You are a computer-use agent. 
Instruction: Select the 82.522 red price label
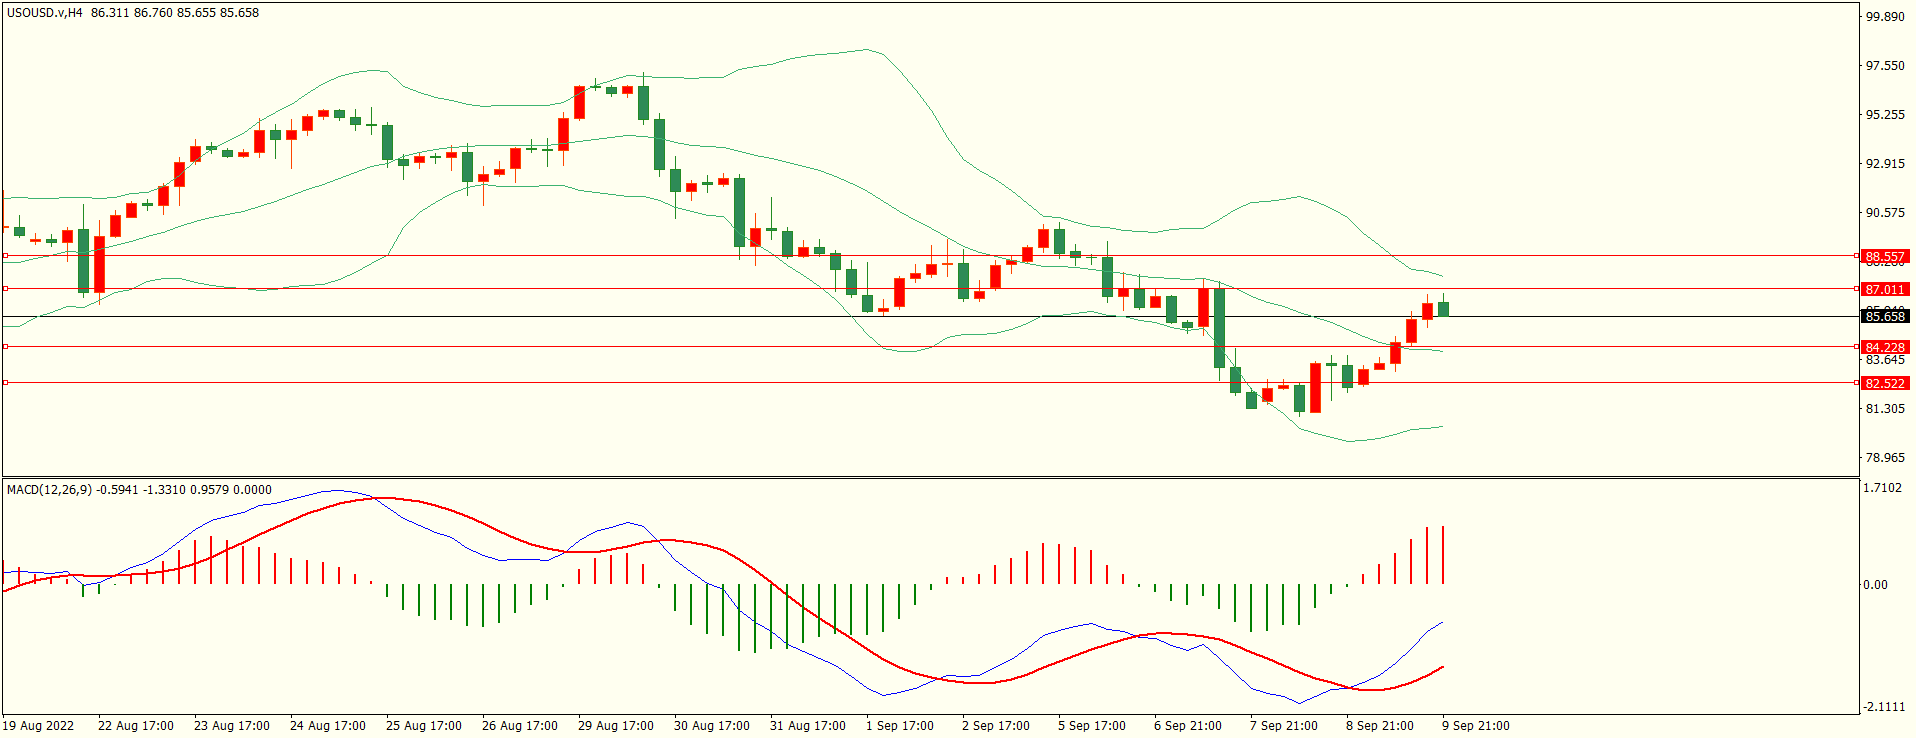point(1885,384)
